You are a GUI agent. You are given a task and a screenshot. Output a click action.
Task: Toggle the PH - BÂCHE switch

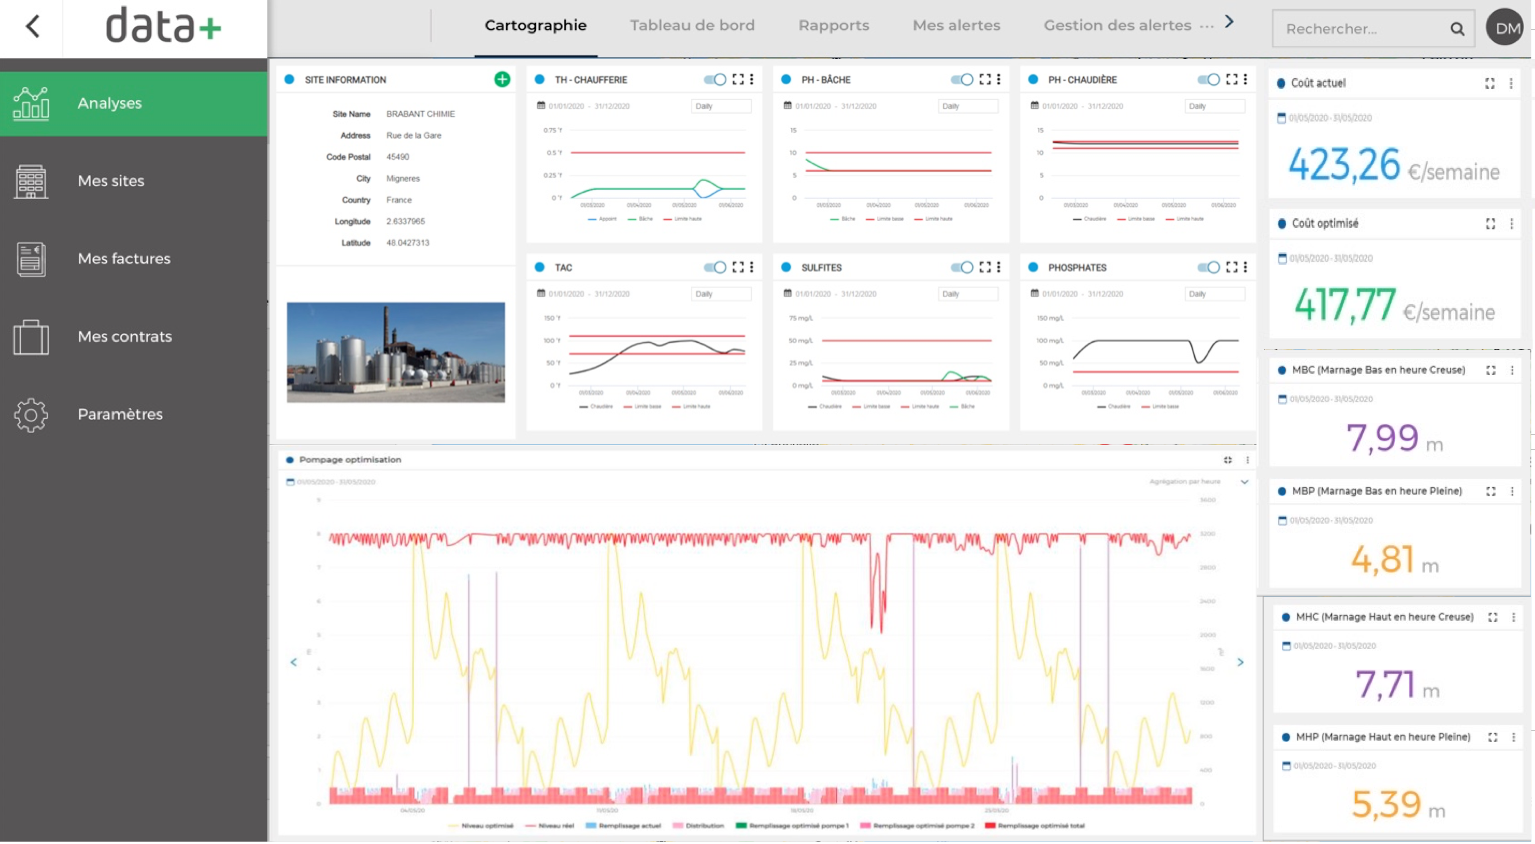[962, 79]
